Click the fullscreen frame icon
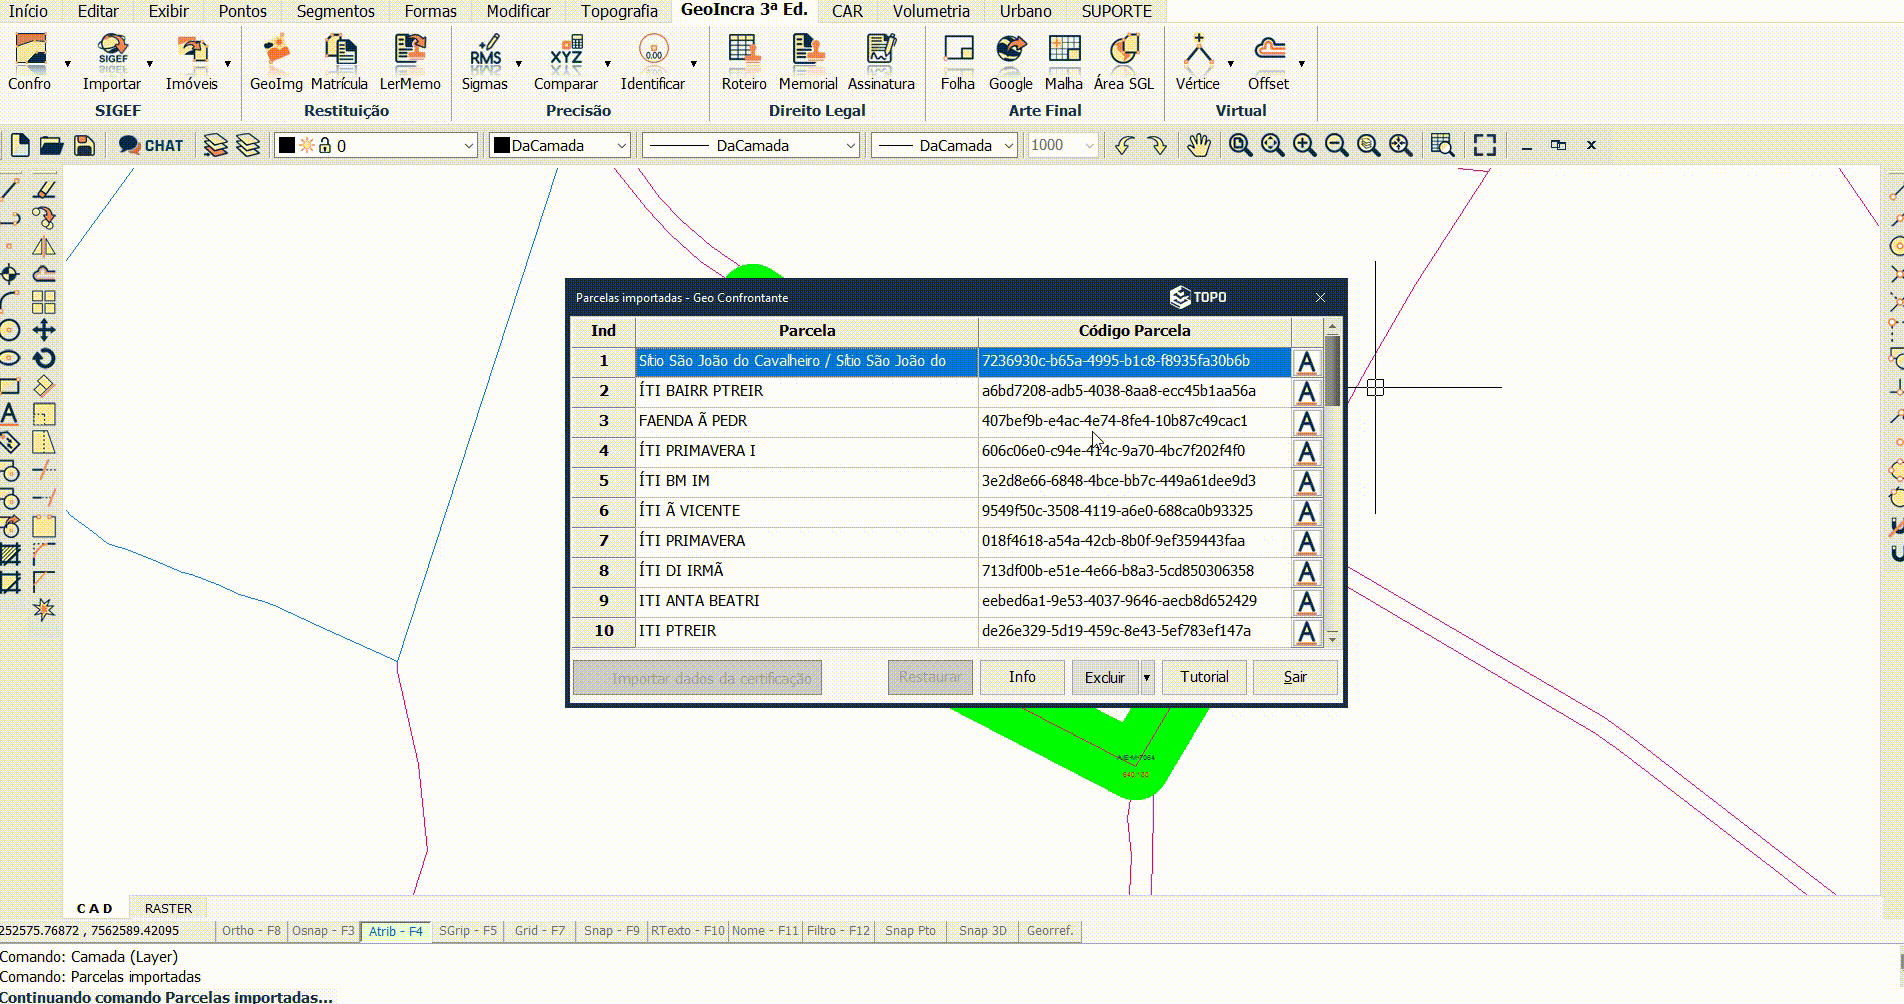1904x1004 pixels. (1485, 145)
